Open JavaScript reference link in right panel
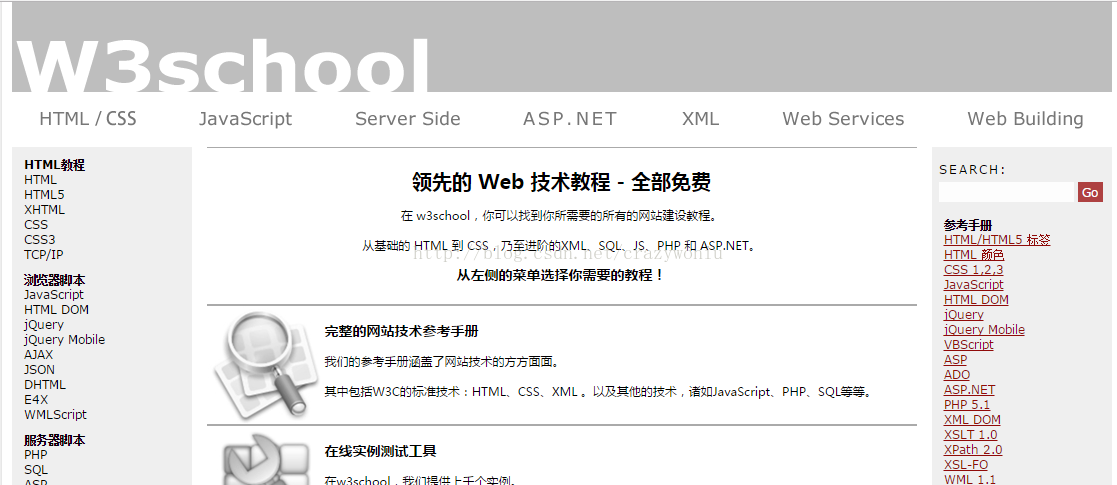Image resolution: width=1117 pixels, height=485 pixels. [x=973, y=285]
